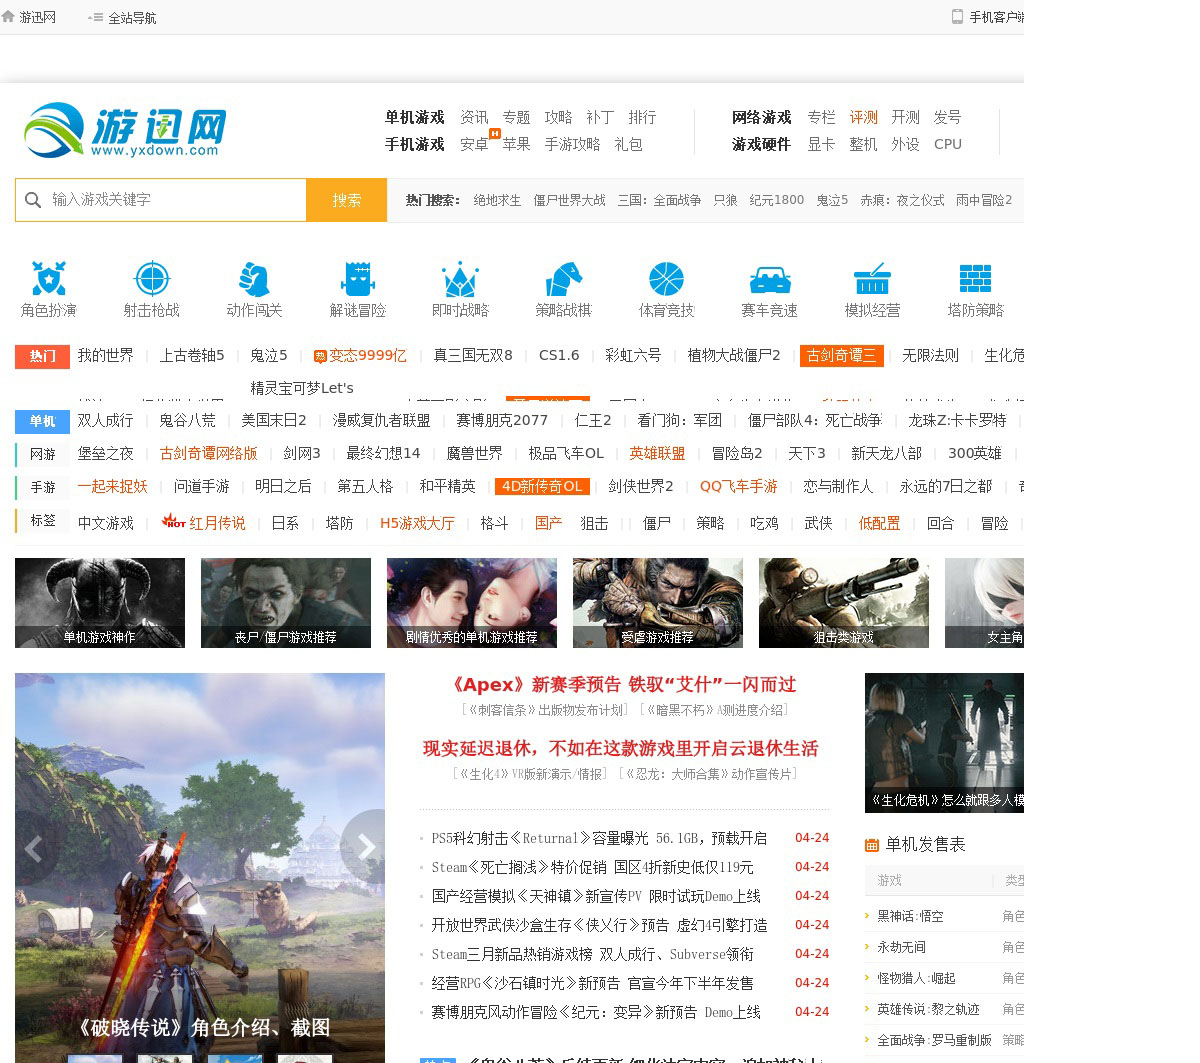Open Apex 新赛季预告 headline
The width and height of the screenshot is (1200, 1063).
[624, 684]
